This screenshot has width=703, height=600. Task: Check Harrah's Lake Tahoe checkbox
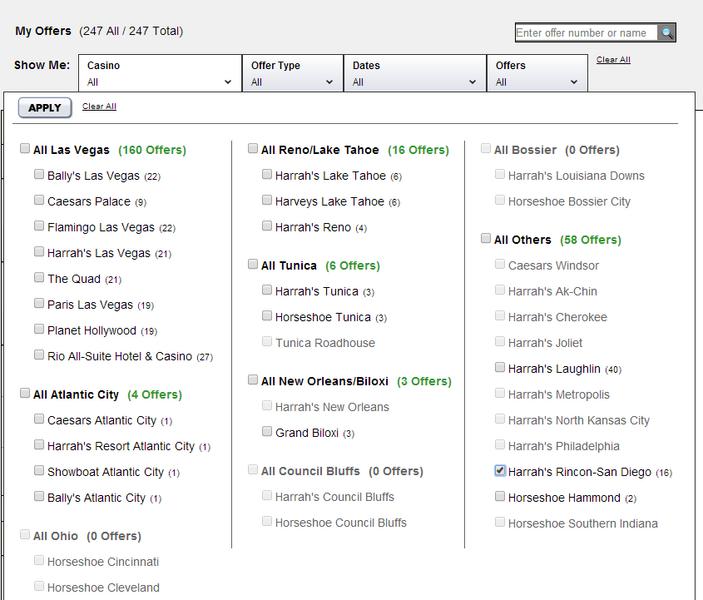[x=267, y=174]
